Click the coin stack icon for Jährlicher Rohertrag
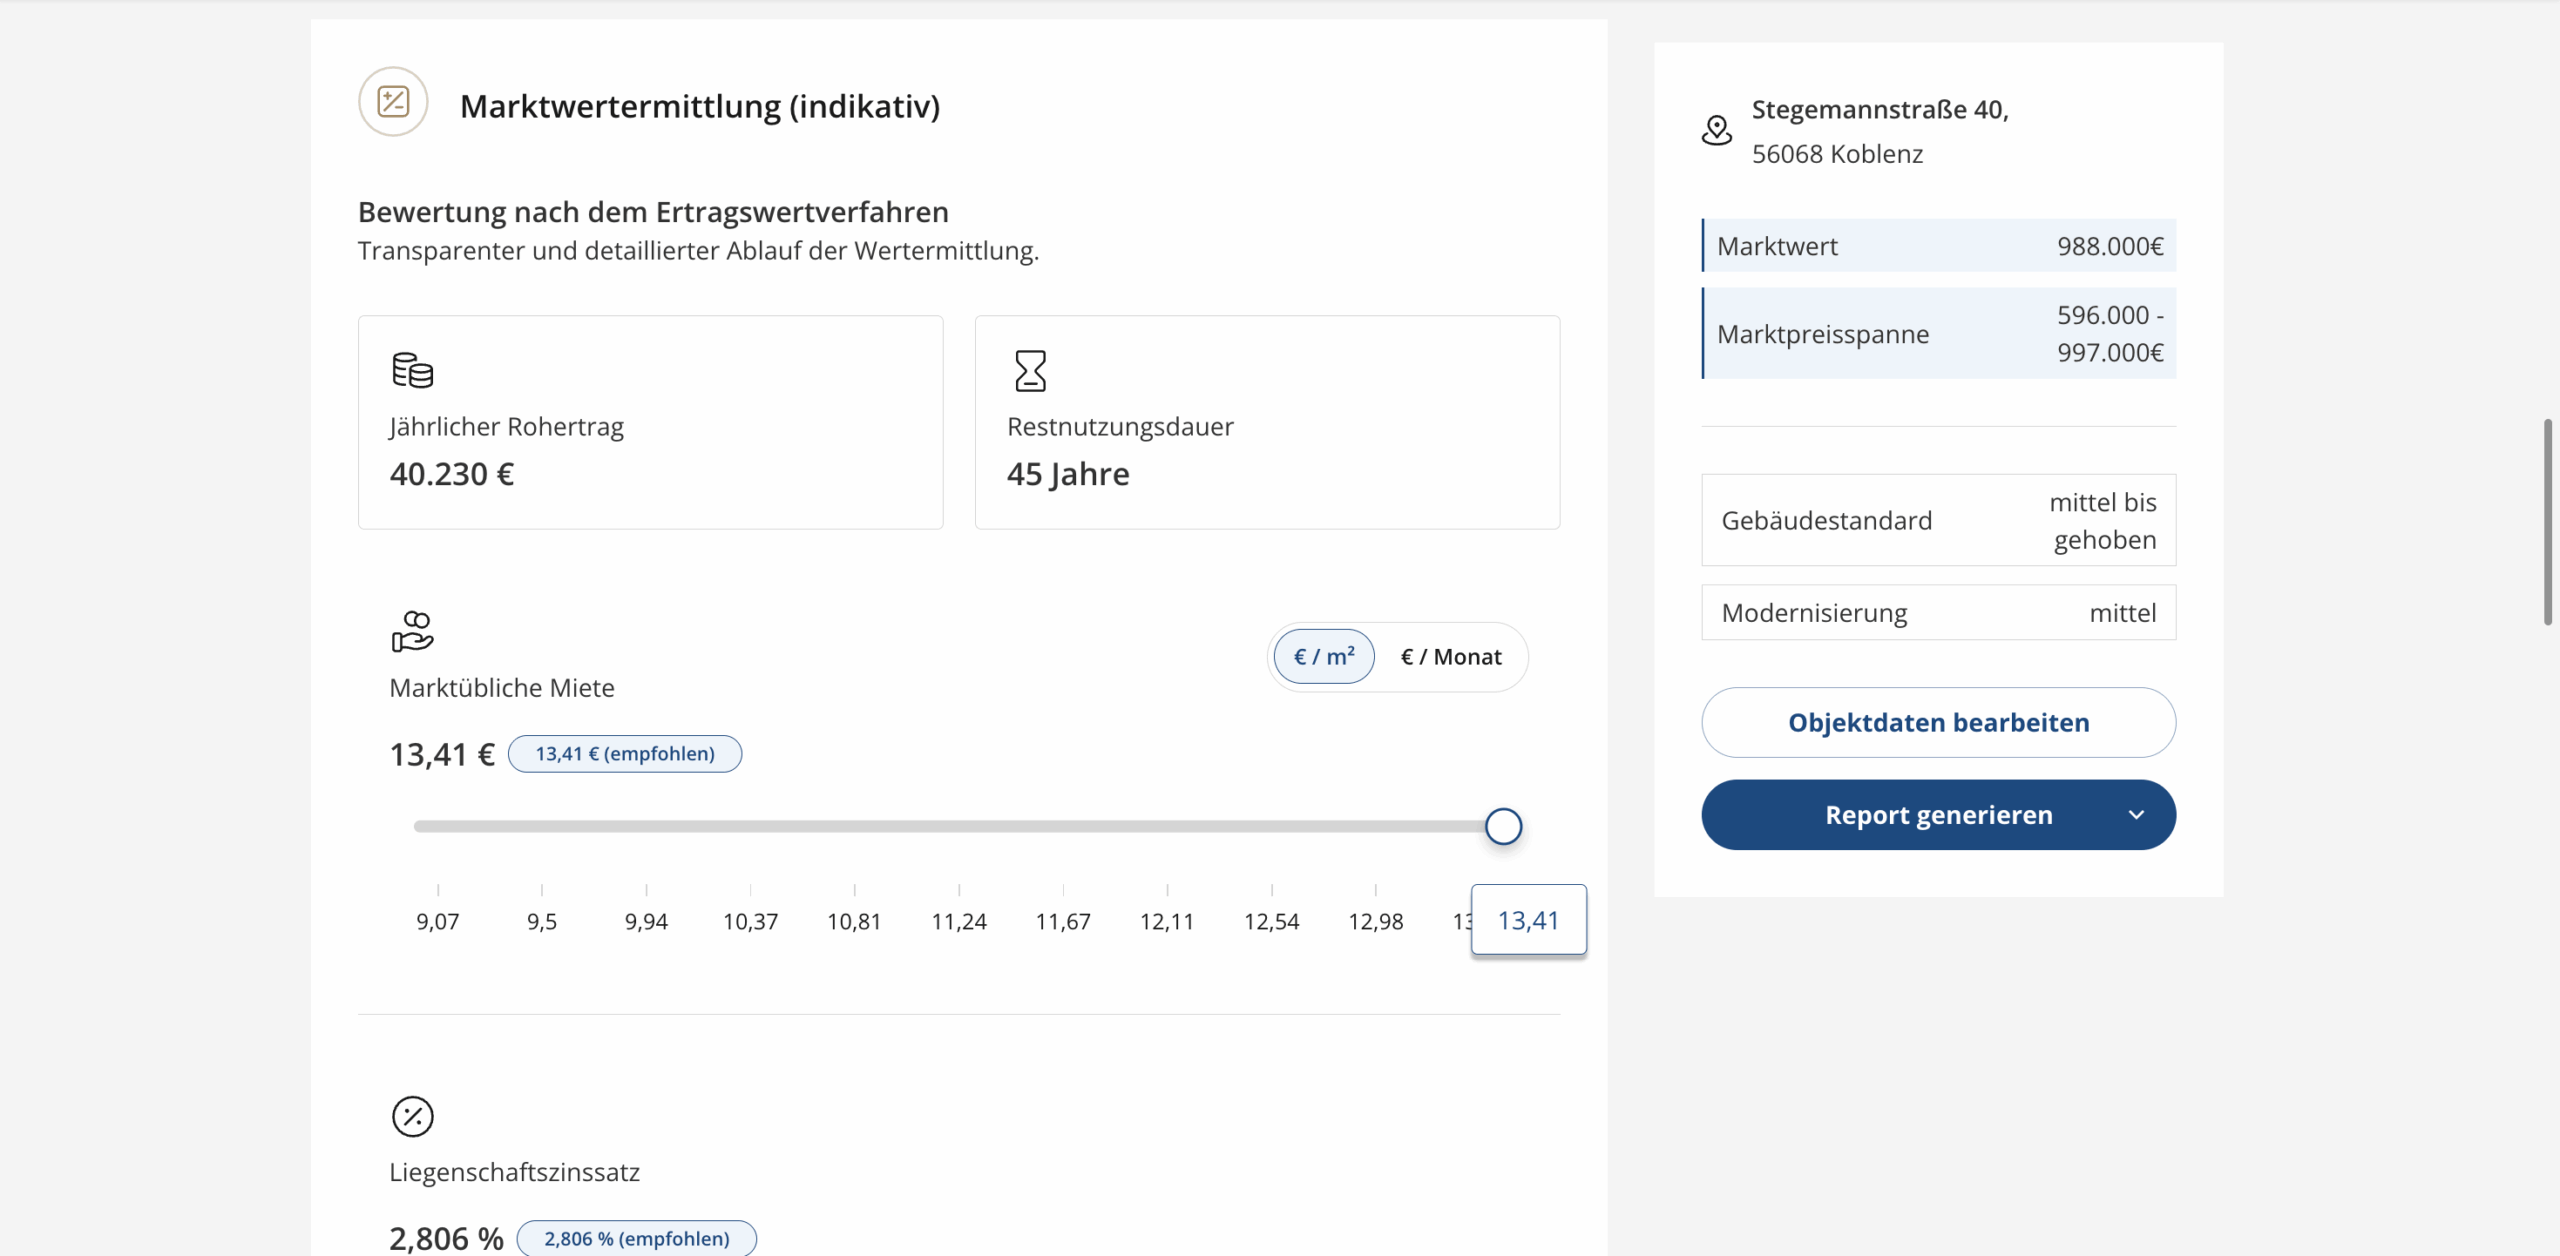Image resolution: width=2560 pixels, height=1256 pixels. 412,370
